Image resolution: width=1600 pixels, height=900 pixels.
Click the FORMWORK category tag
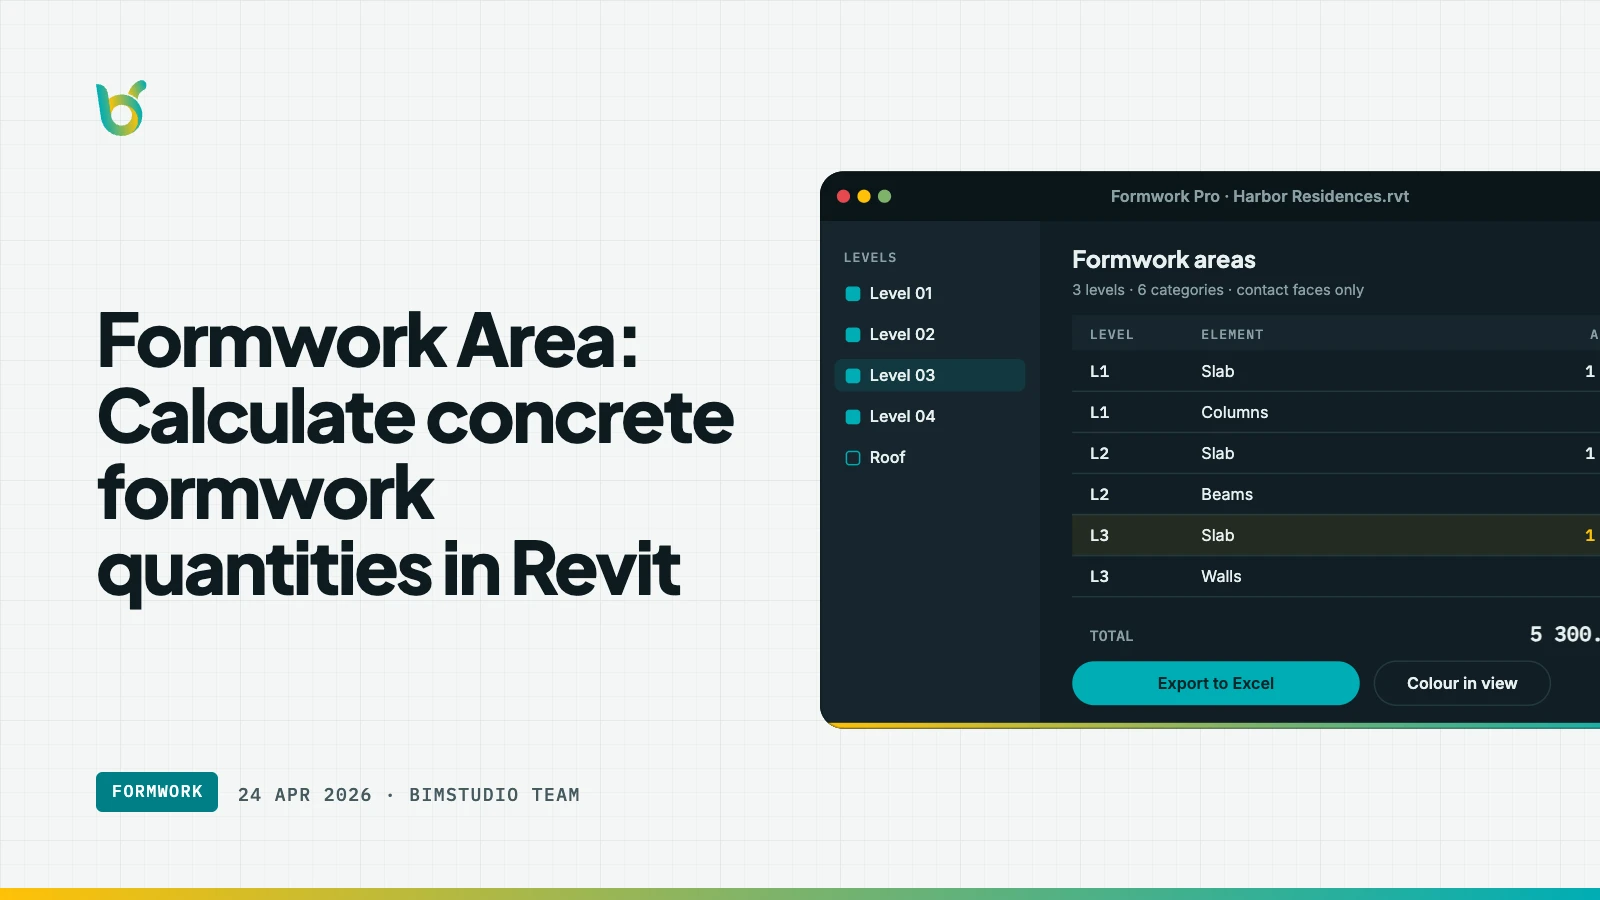pos(157,792)
